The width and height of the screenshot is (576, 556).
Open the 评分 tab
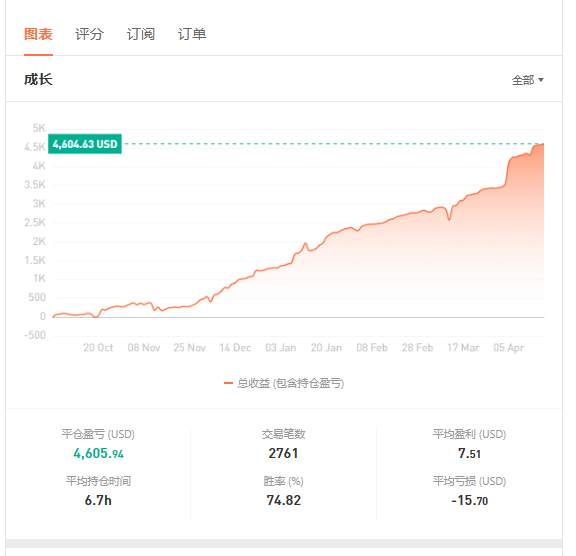(89, 34)
